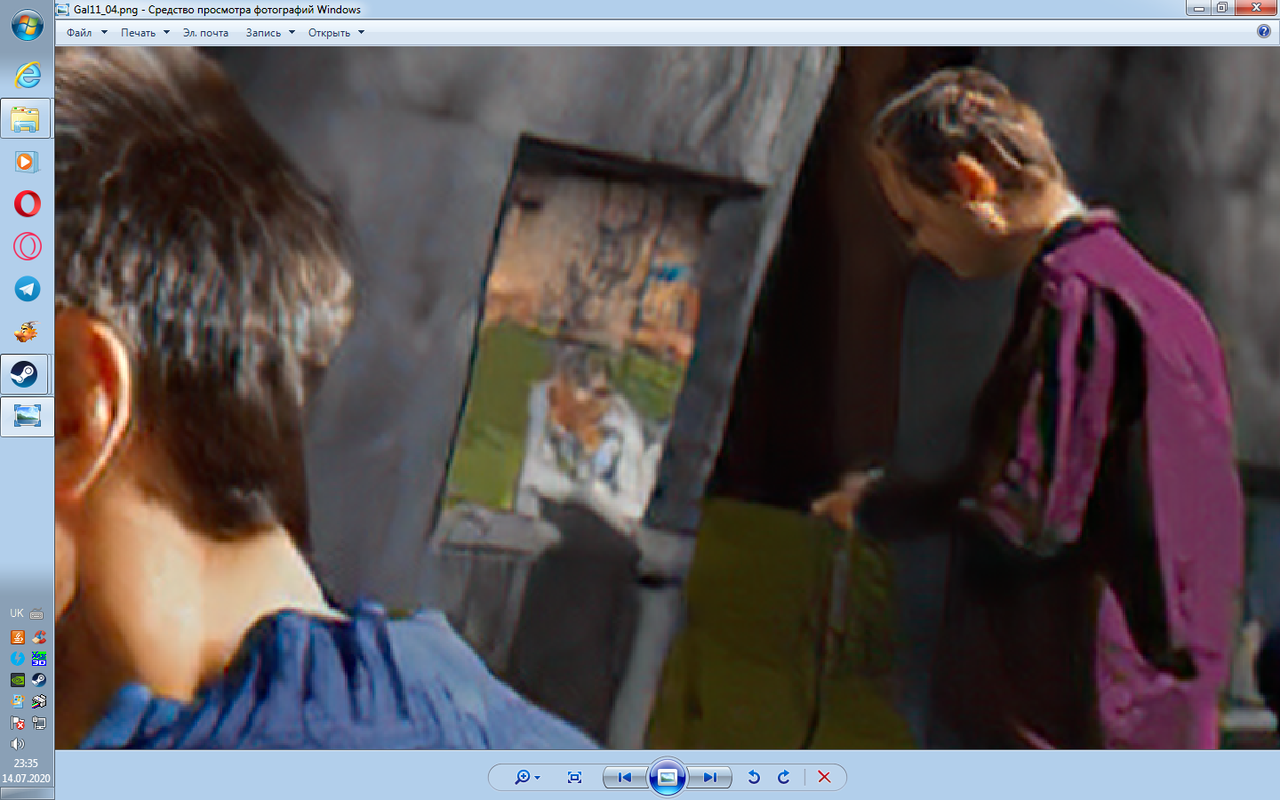The height and width of the screenshot is (800, 1280).
Task: Go to the previous photo
Action: click(625, 777)
